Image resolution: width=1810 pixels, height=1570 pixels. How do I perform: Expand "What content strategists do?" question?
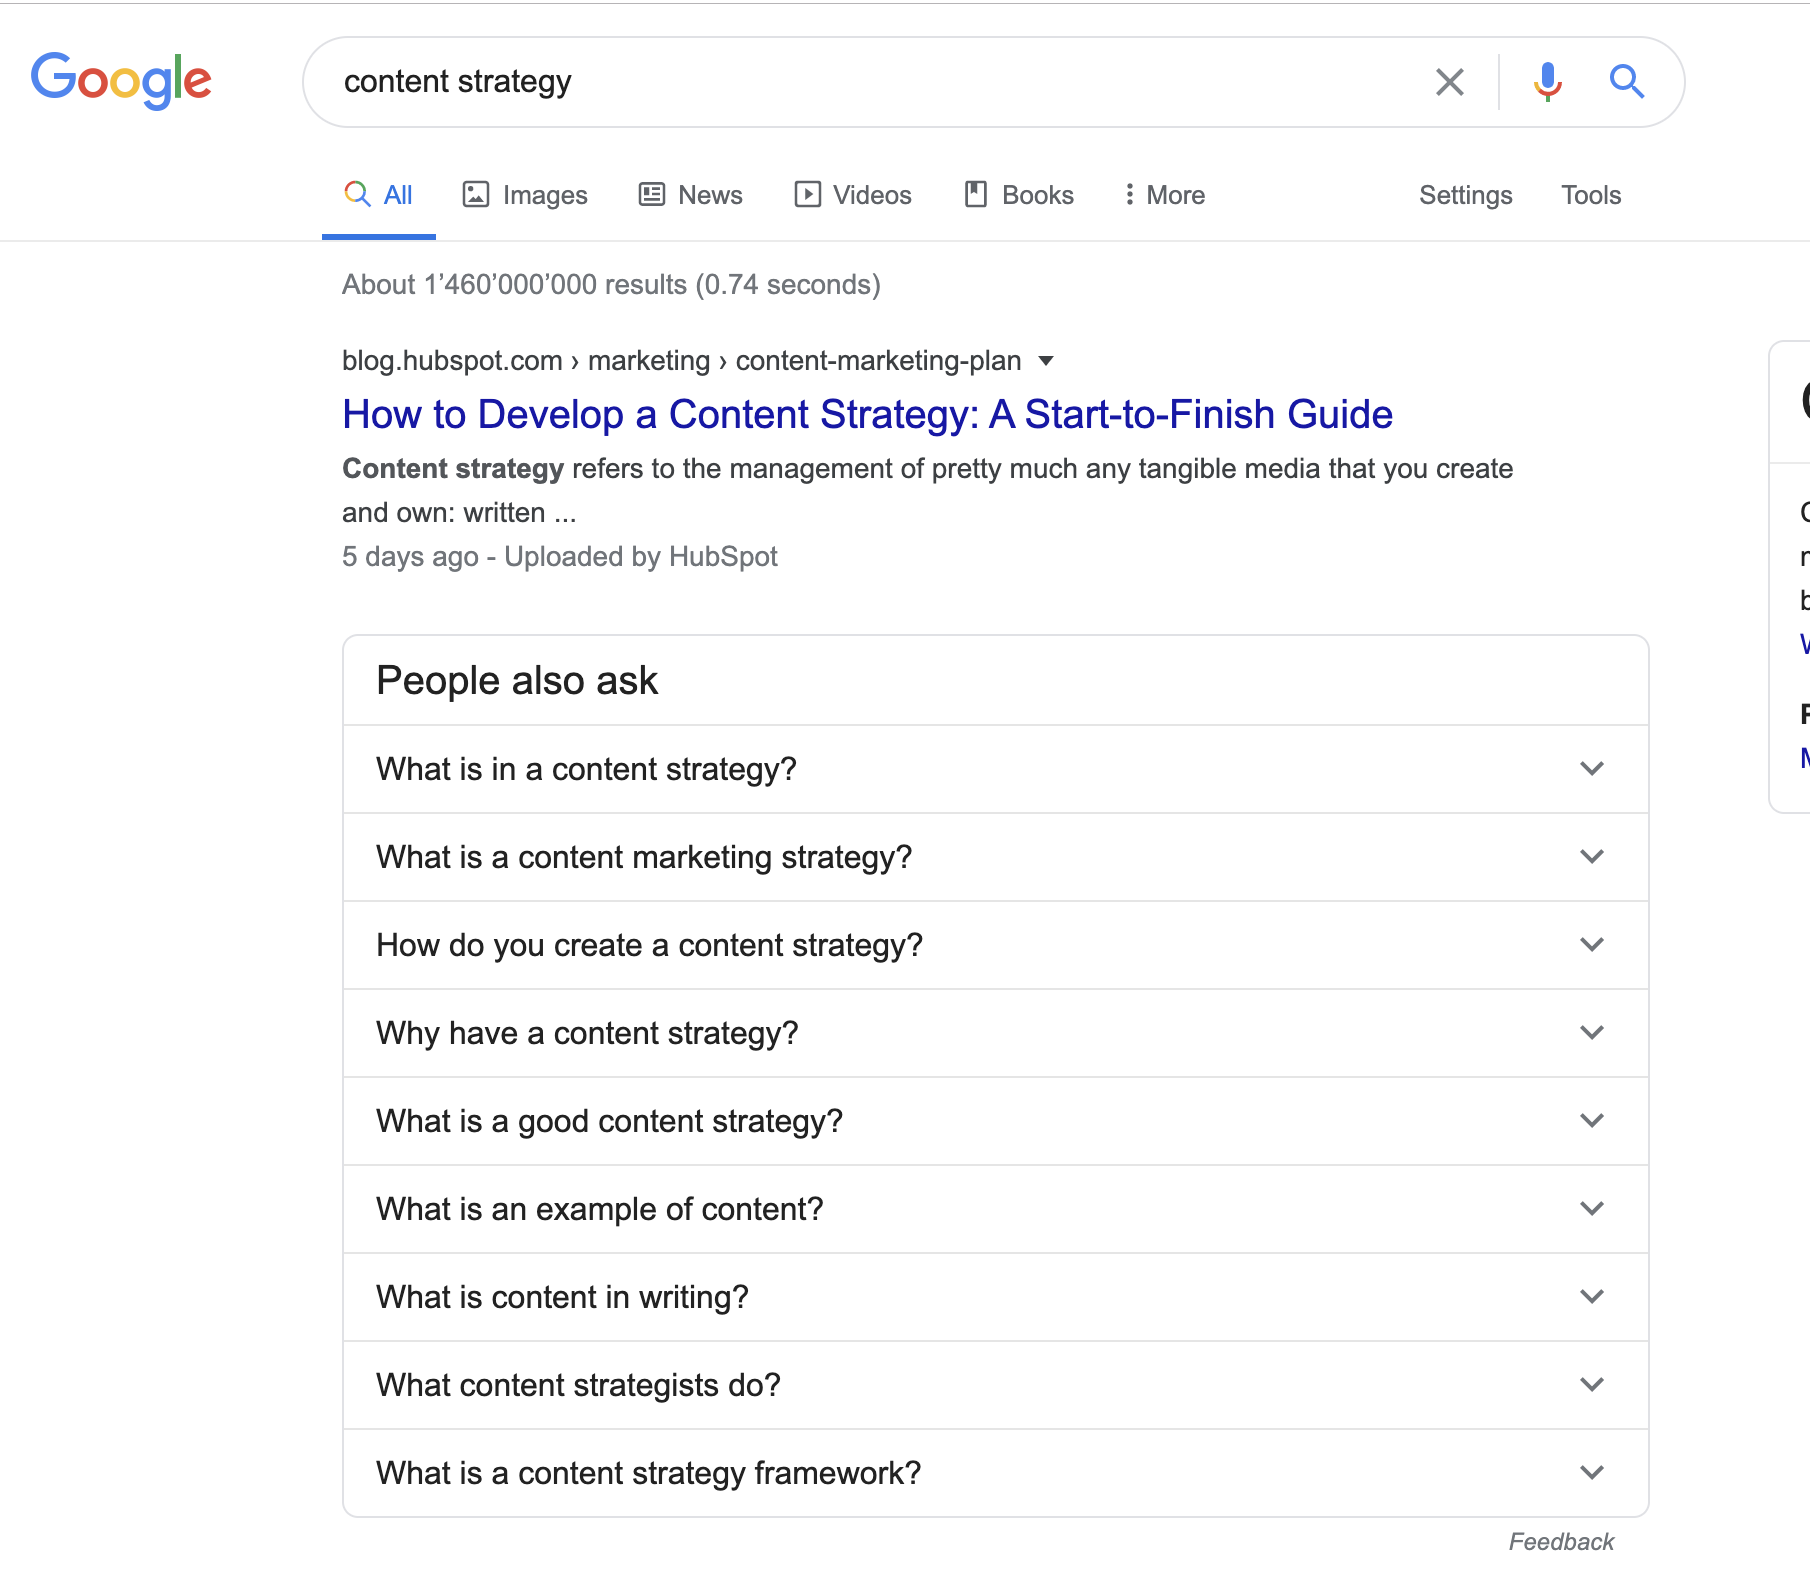[996, 1385]
